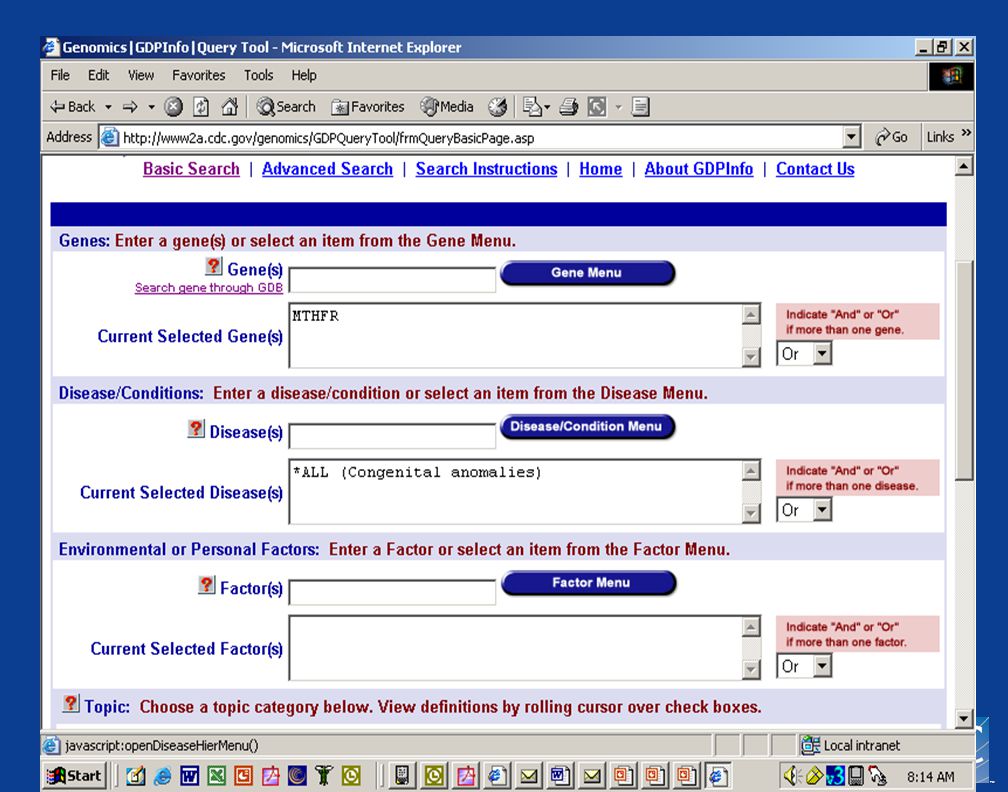The height and width of the screenshot is (792, 1008).
Task: Launch Word from quick launch
Action: 189,776
